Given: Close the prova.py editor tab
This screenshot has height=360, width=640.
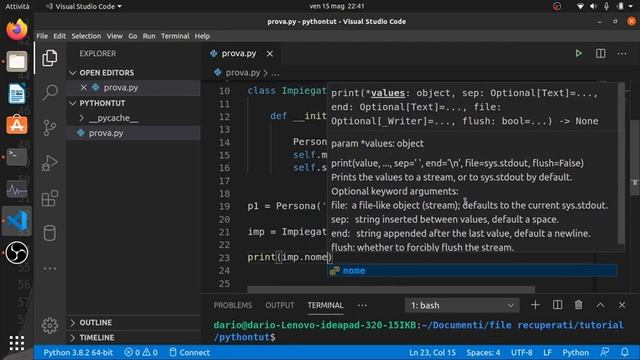Looking at the screenshot, I should pyautogui.click(x=270, y=53).
